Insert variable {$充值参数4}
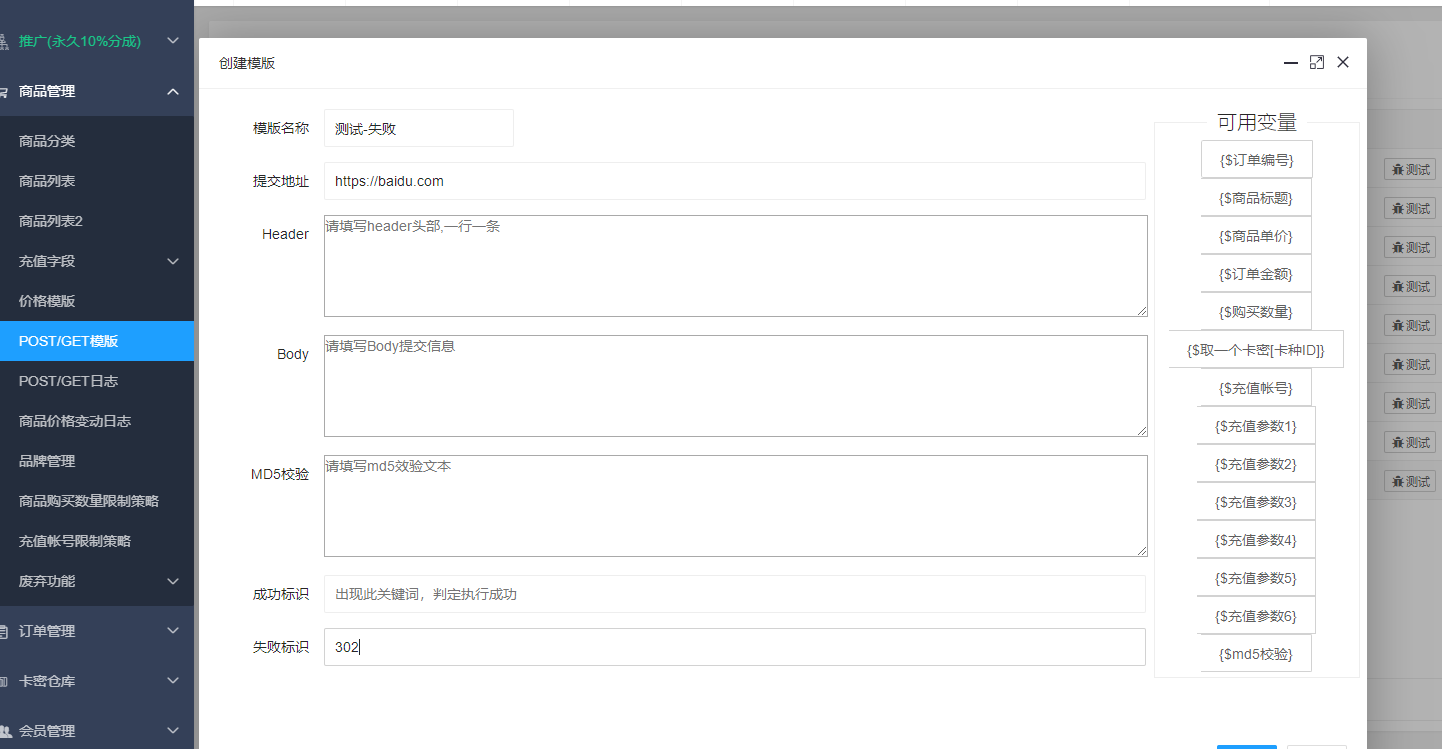Viewport: 1442px width, 749px height. click(1256, 540)
